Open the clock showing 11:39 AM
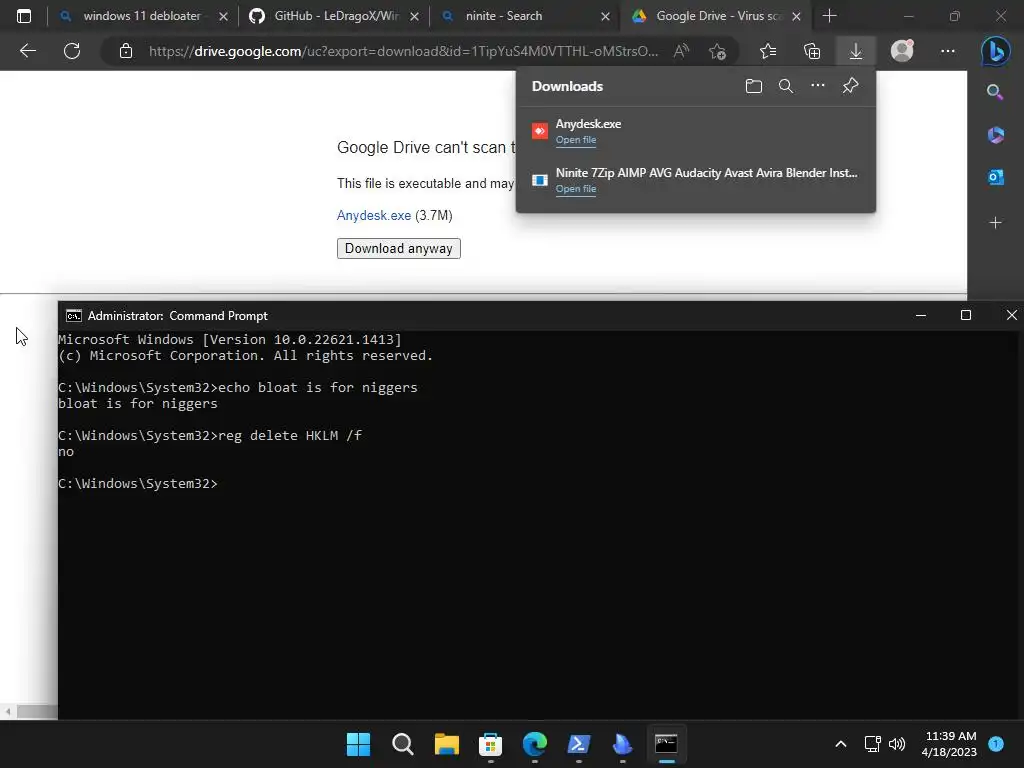The image size is (1024, 768). click(x=949, y=744)
